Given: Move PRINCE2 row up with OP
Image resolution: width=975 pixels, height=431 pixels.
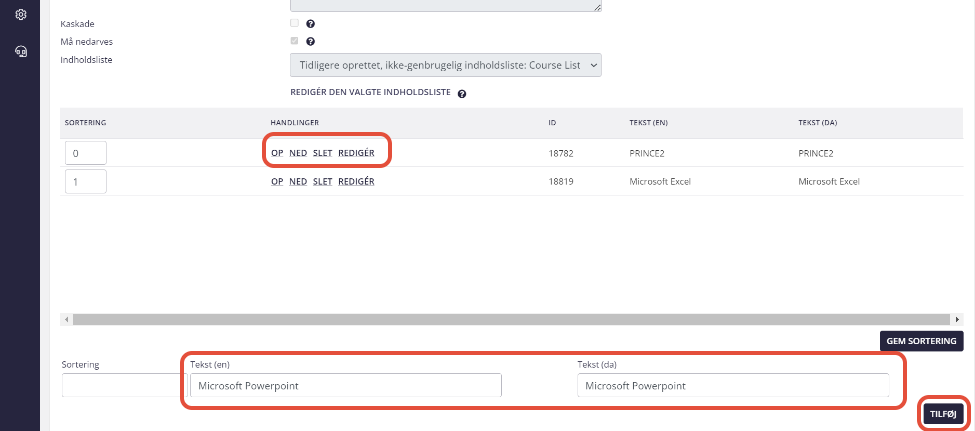Looking at the screenshot, I should (x=277, y=153).
